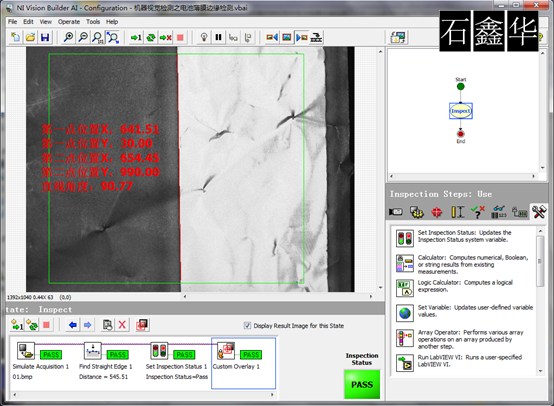Screen dimensions: 554x406
Task: Open the File menu
Action: [x=12, y=22]
